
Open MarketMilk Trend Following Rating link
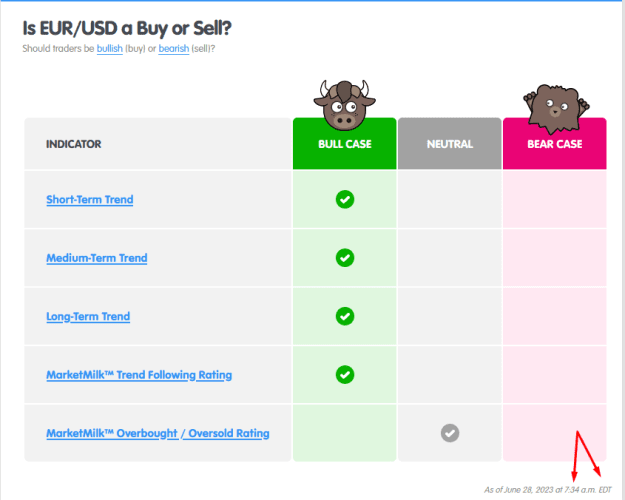tap(139, 375)
